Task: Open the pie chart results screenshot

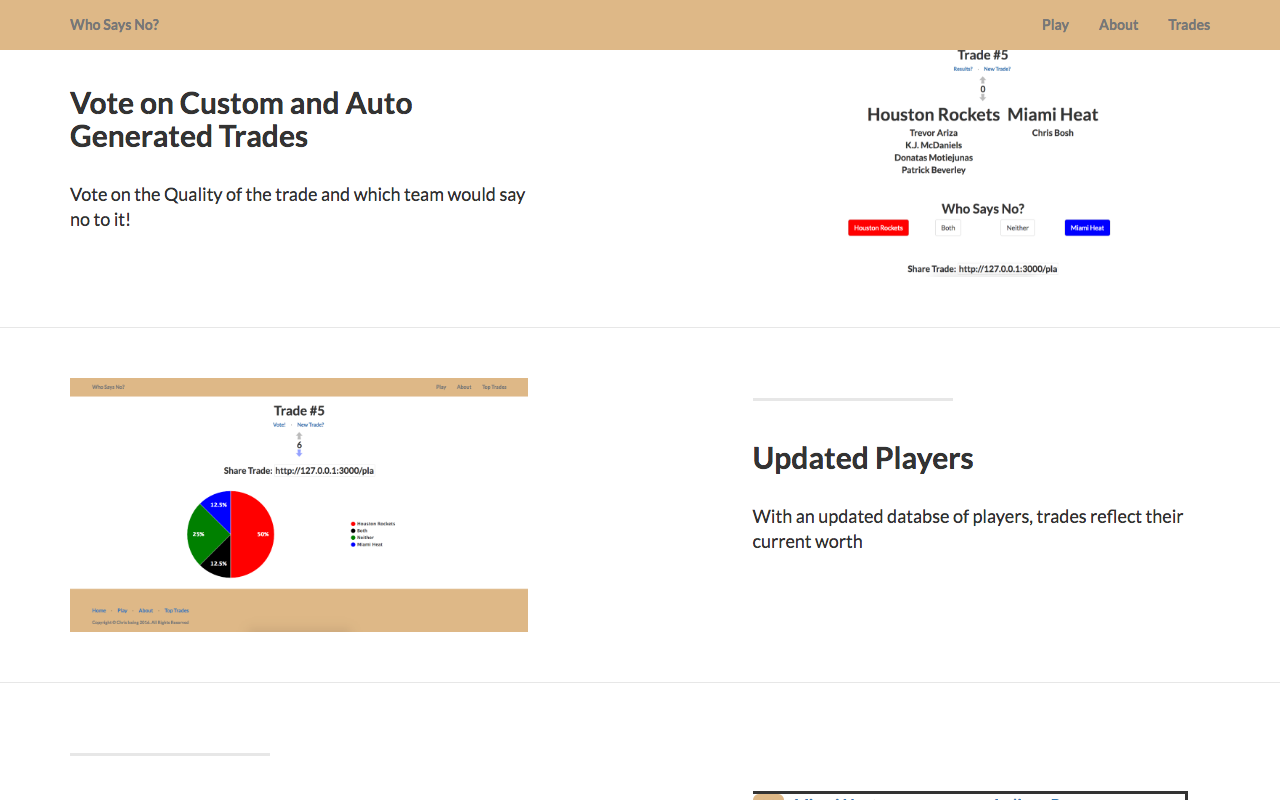Action: pyautogui.click(x=299, y=505)
